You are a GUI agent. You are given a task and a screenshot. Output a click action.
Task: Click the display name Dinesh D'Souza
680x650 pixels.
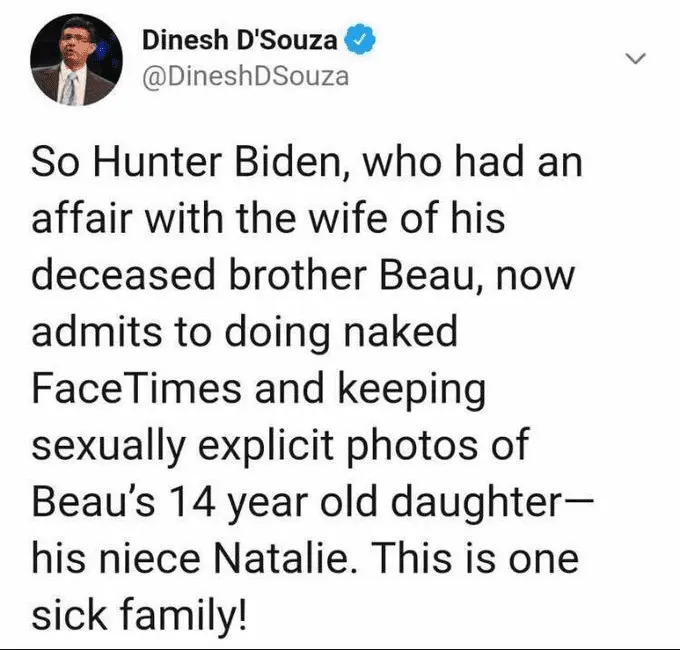tap(238, 41)
